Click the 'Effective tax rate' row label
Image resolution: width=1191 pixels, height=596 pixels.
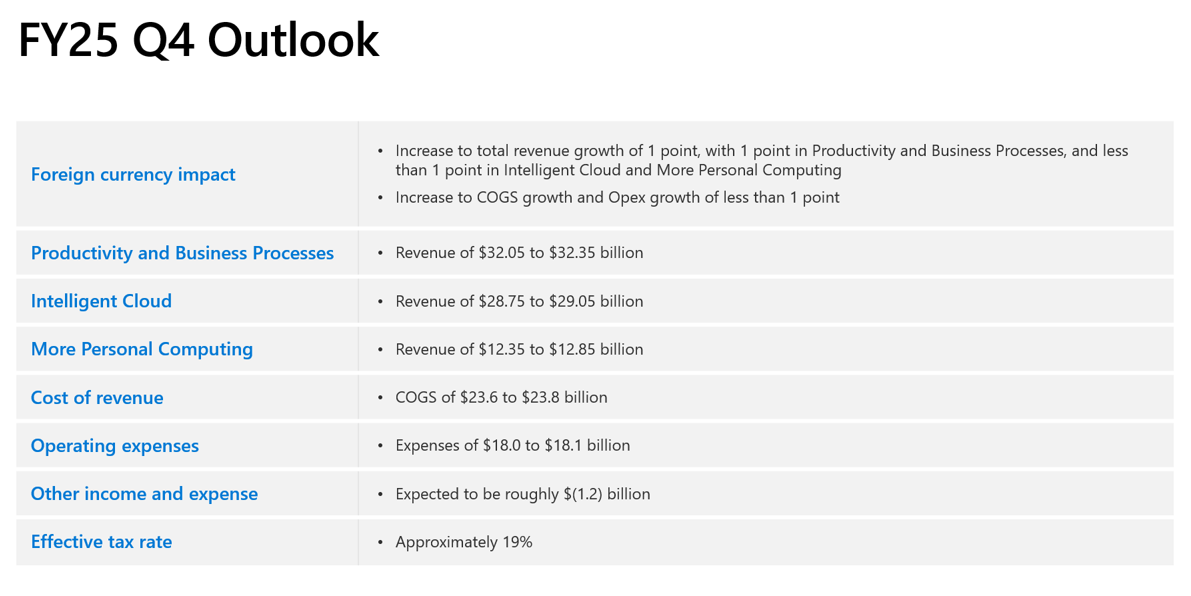pyautogui.click(x=101, y=542)
